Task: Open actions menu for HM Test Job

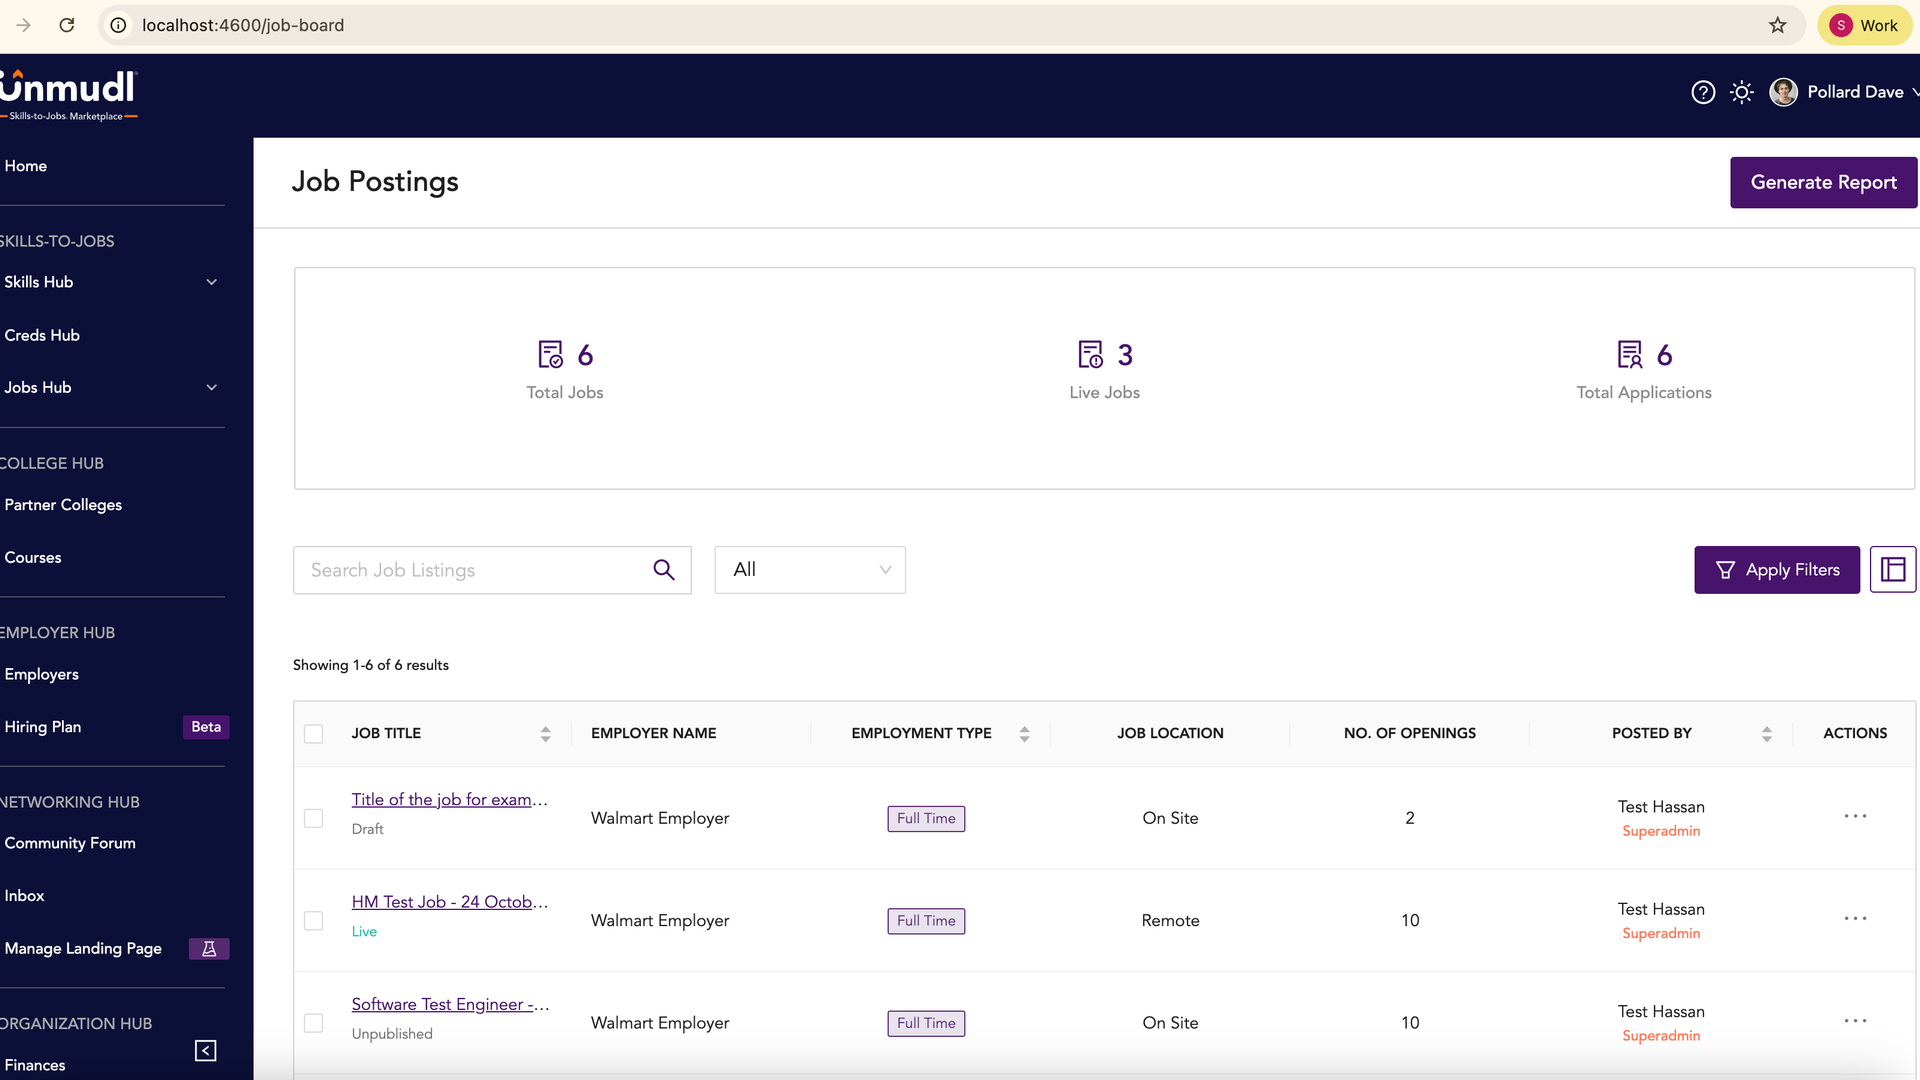Action: (1855, 919)
